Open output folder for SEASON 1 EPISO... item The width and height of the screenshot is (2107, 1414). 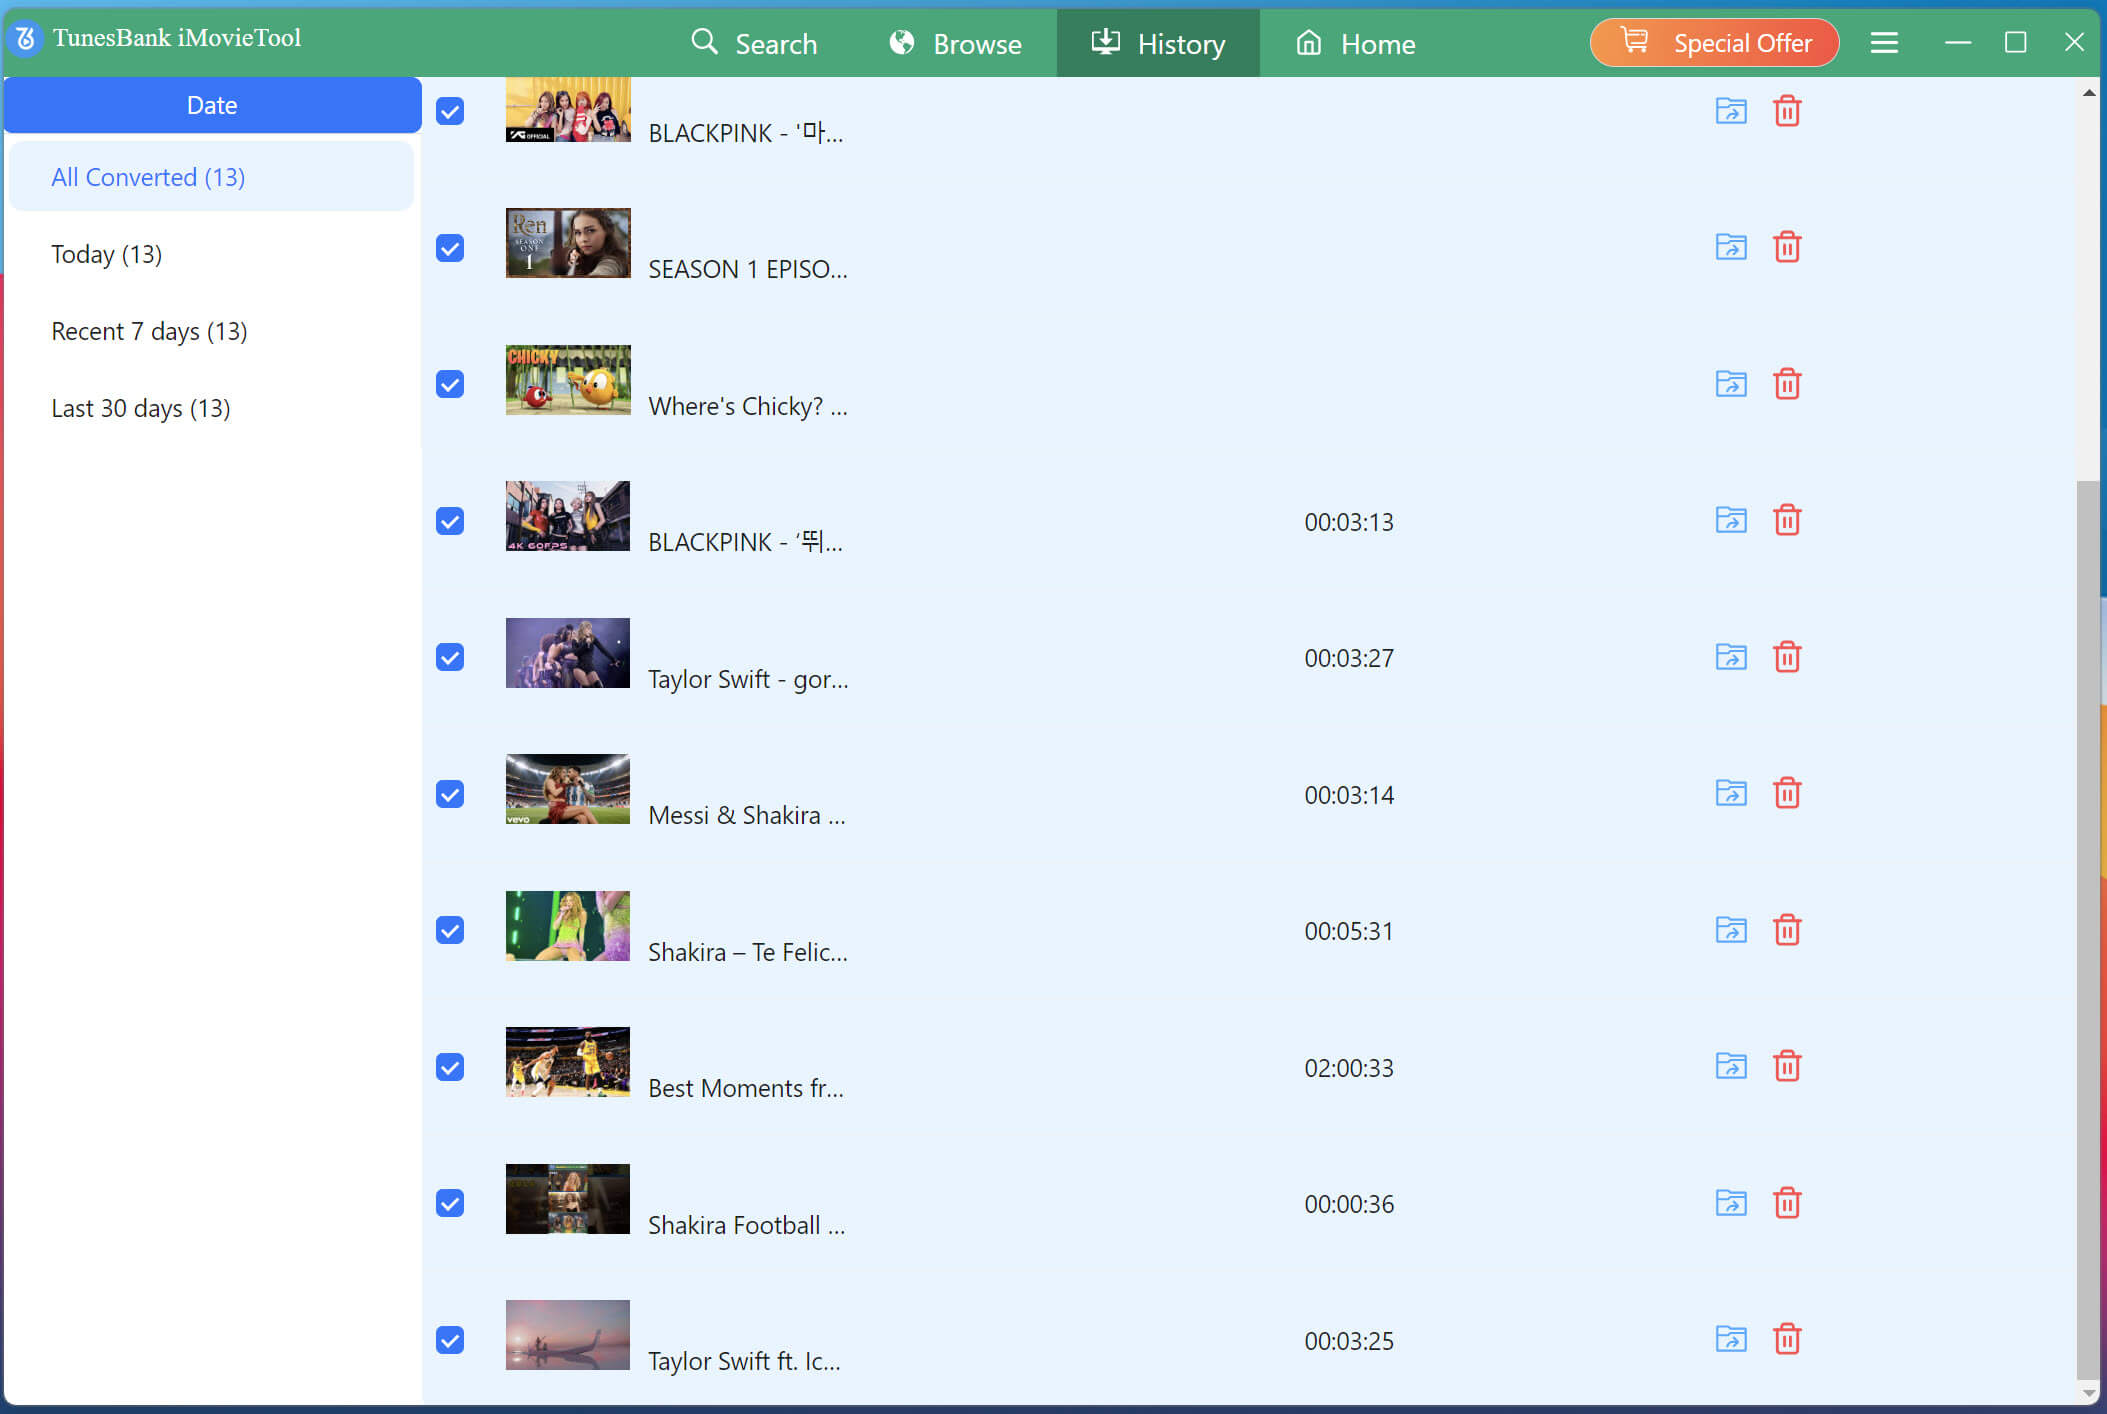point(1731,247)
